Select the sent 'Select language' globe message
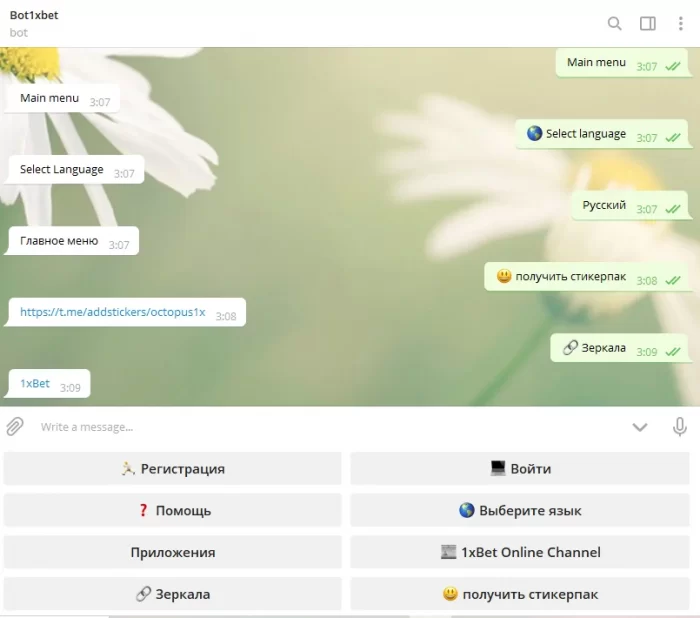Image resolution: width=700 pixels, height=618 pixels. click(602, 134)
